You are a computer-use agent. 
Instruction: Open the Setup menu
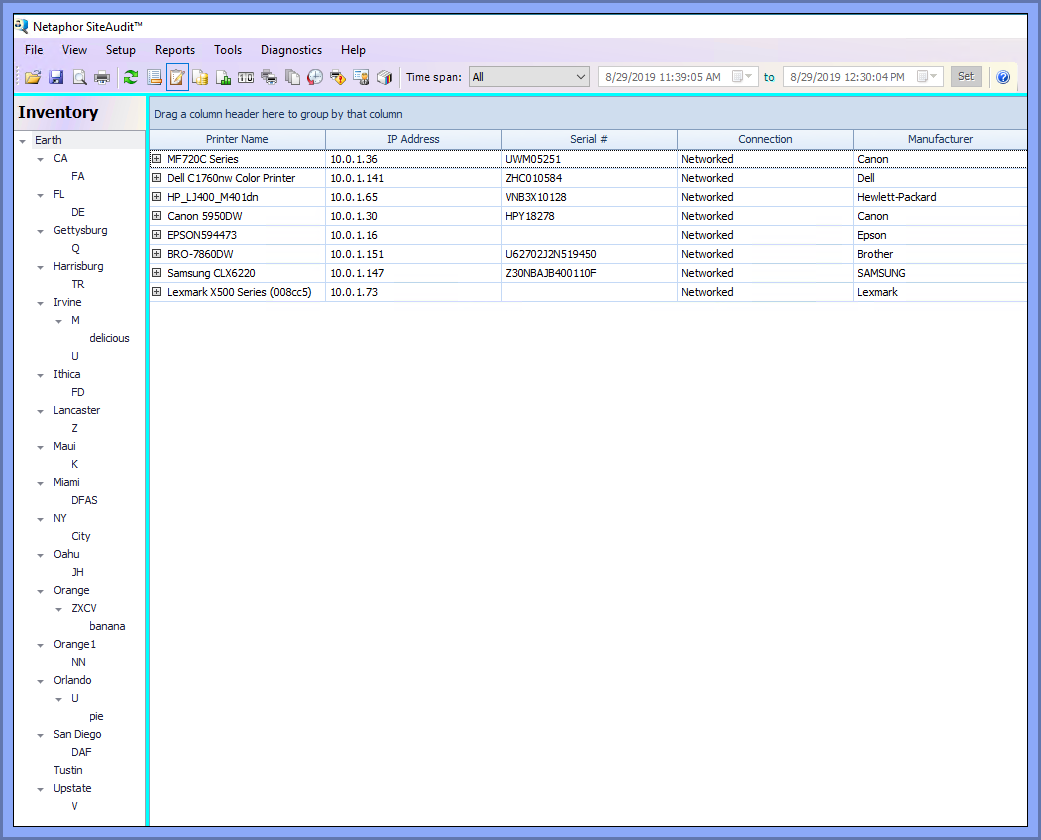121,50
